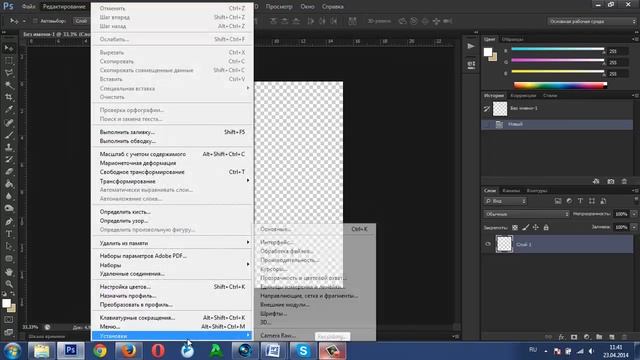Open Camera Raw preferences entry
Screen dimensions: 640x360
coord(278,336)
